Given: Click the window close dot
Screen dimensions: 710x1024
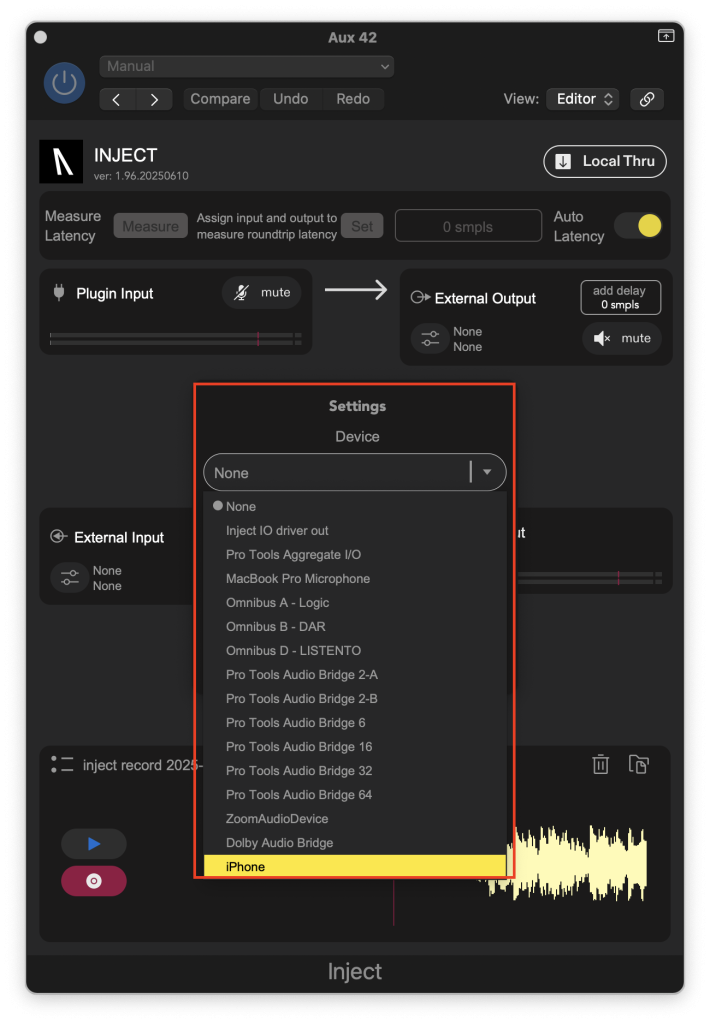Looking at the screenshot, I should (40, 37).
